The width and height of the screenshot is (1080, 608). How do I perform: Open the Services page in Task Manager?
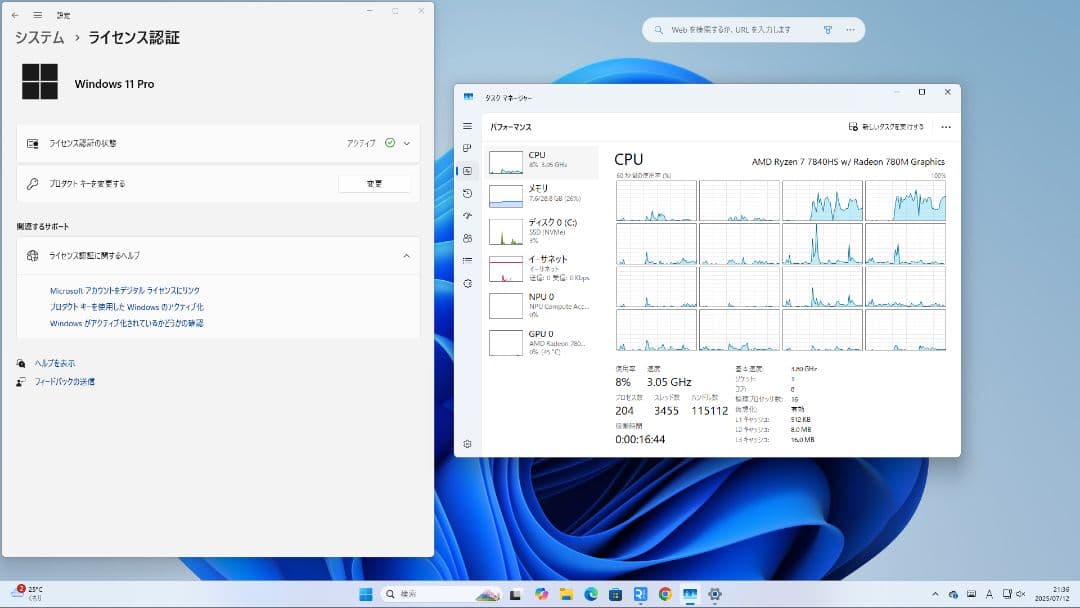pos(468,283)
